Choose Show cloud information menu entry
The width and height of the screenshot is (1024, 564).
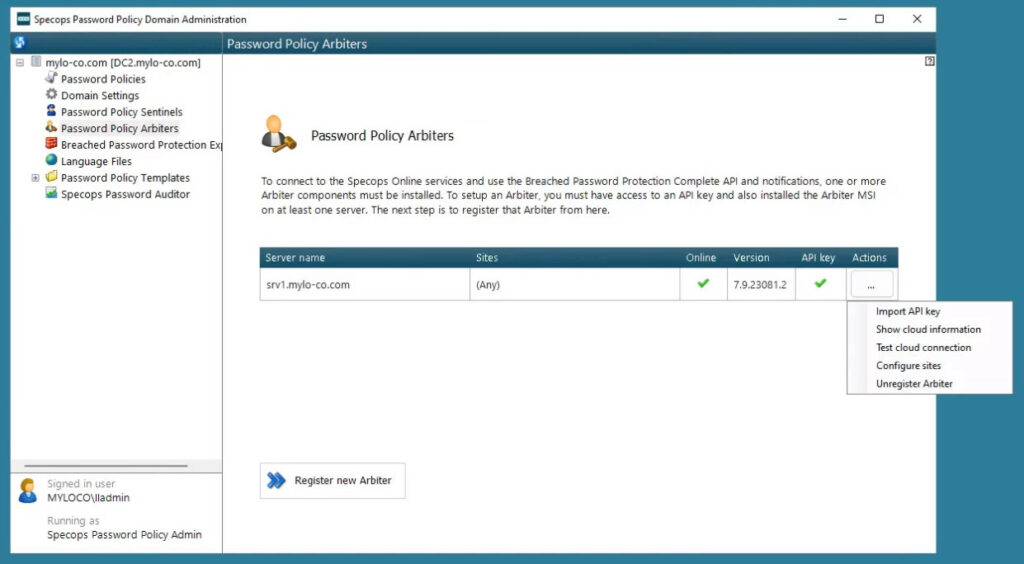coord(928,330)
